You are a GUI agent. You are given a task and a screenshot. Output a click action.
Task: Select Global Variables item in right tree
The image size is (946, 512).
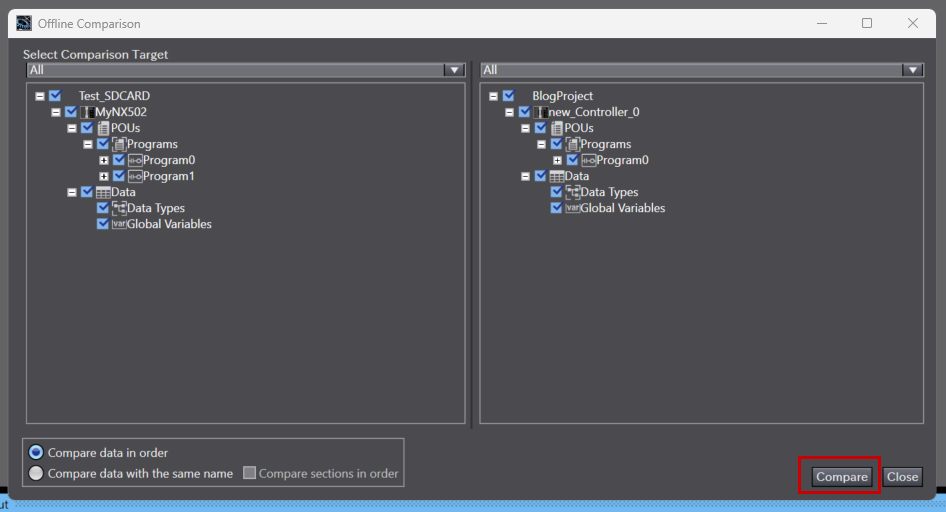click(622, 208)
